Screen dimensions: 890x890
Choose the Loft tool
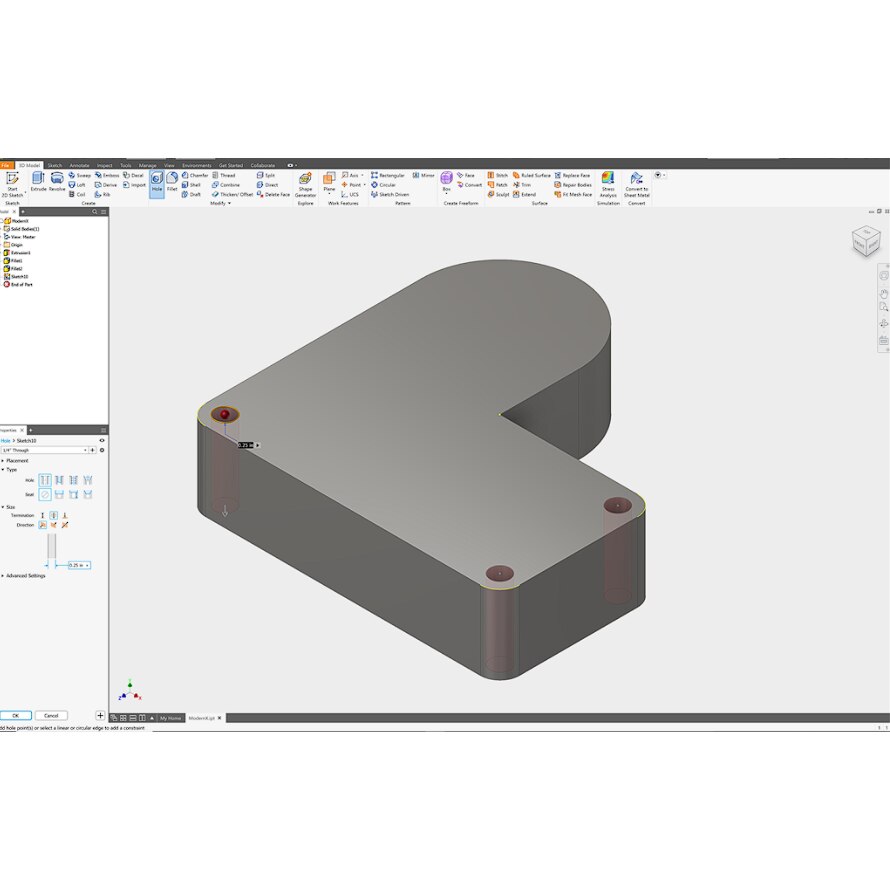point(77,185)
